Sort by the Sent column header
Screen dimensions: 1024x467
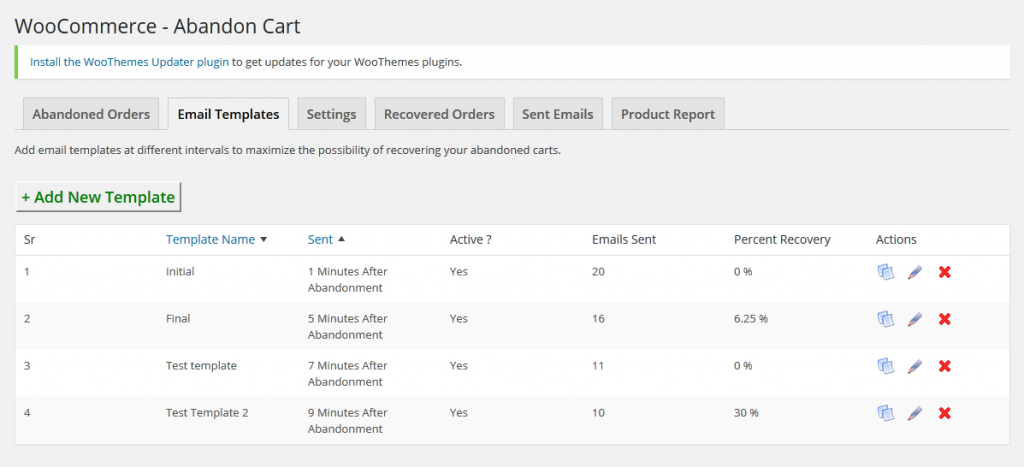320,240
